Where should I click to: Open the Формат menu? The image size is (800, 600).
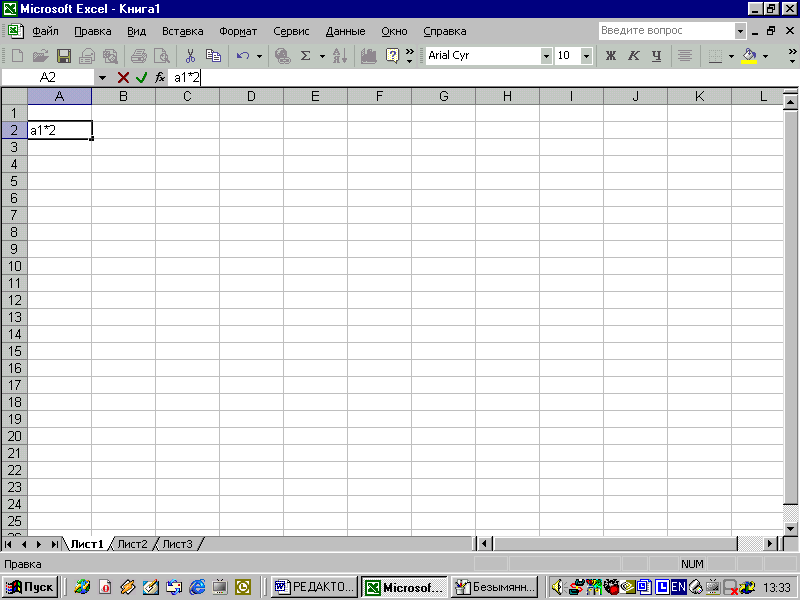tap(238, 31)
